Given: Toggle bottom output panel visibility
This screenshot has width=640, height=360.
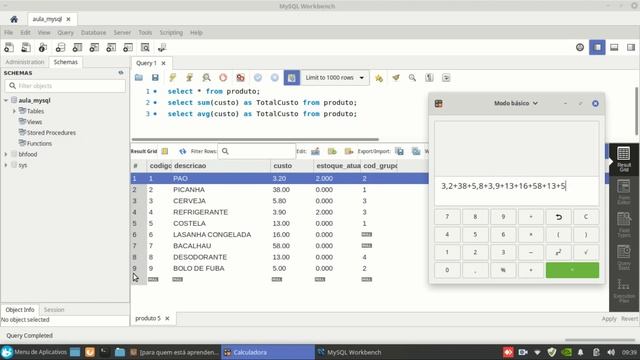Looking at the screenshot, I should (x=614, y=47).
